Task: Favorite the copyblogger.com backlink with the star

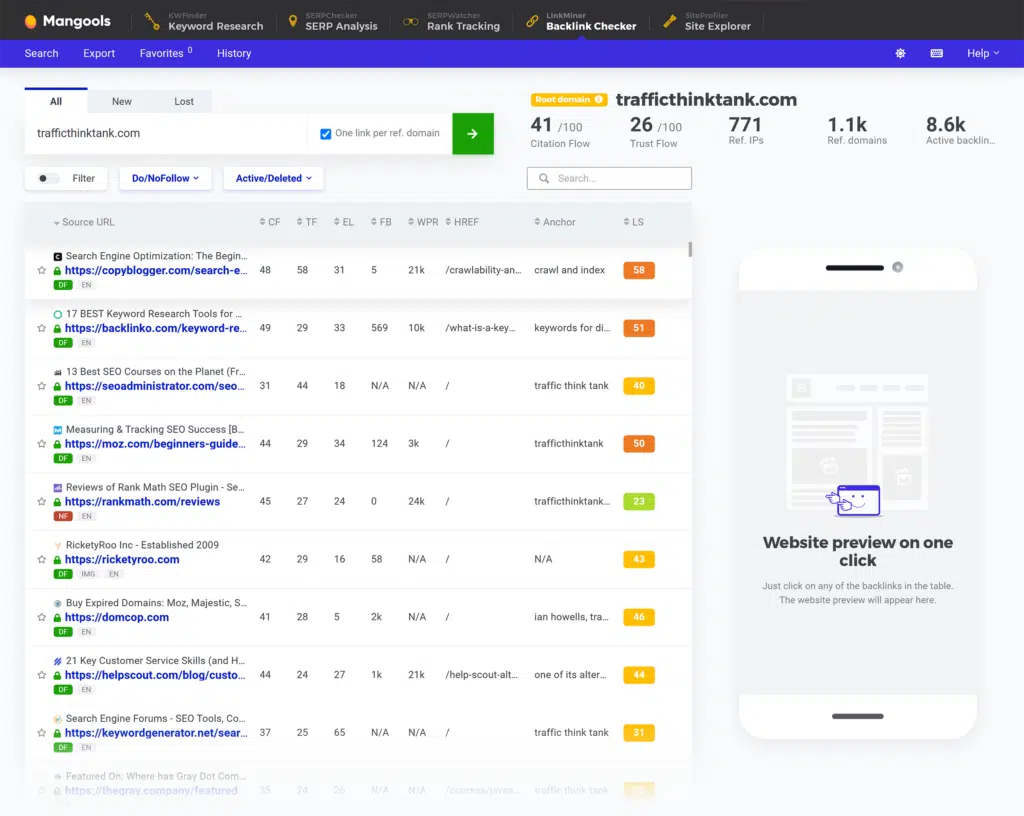Action: [42, 271]
